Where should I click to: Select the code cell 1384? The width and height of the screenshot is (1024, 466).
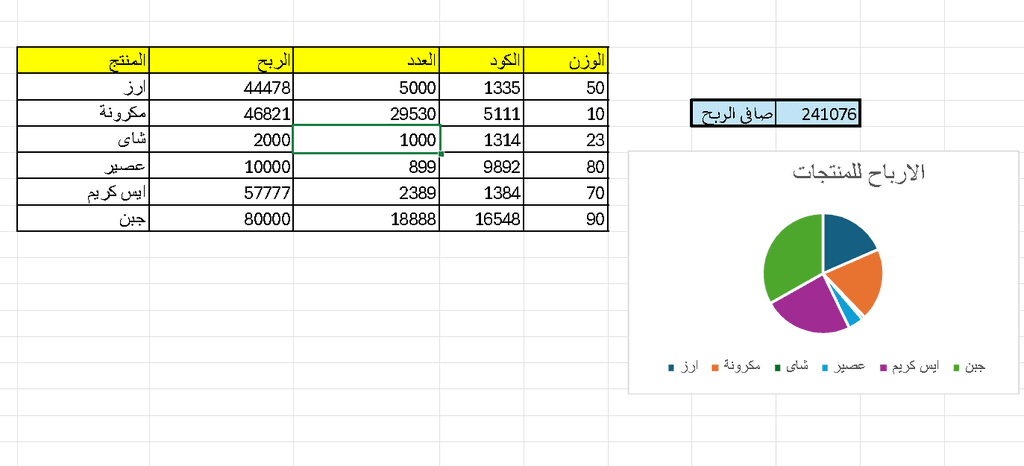482,192
